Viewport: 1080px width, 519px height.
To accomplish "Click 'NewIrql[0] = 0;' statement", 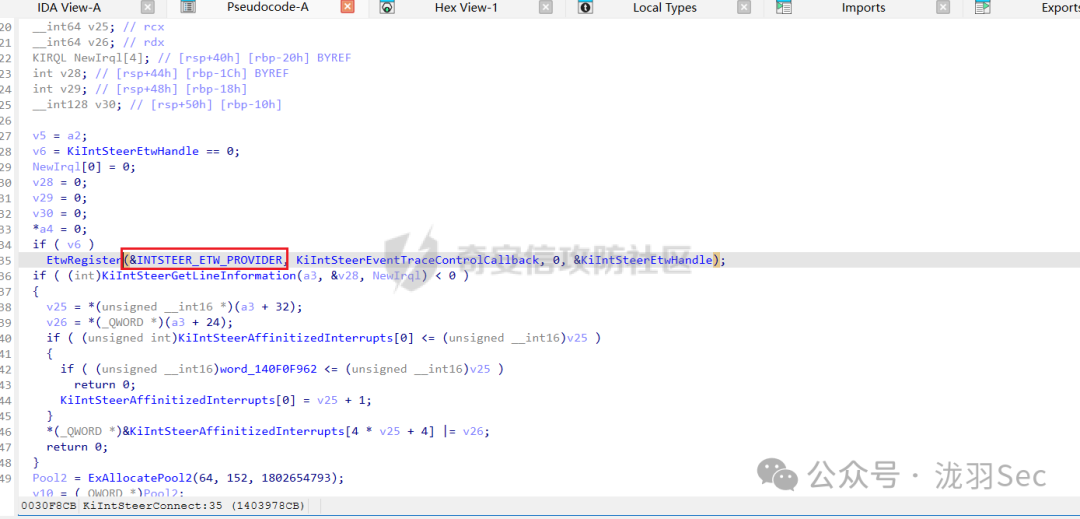I will click(84, 167).
